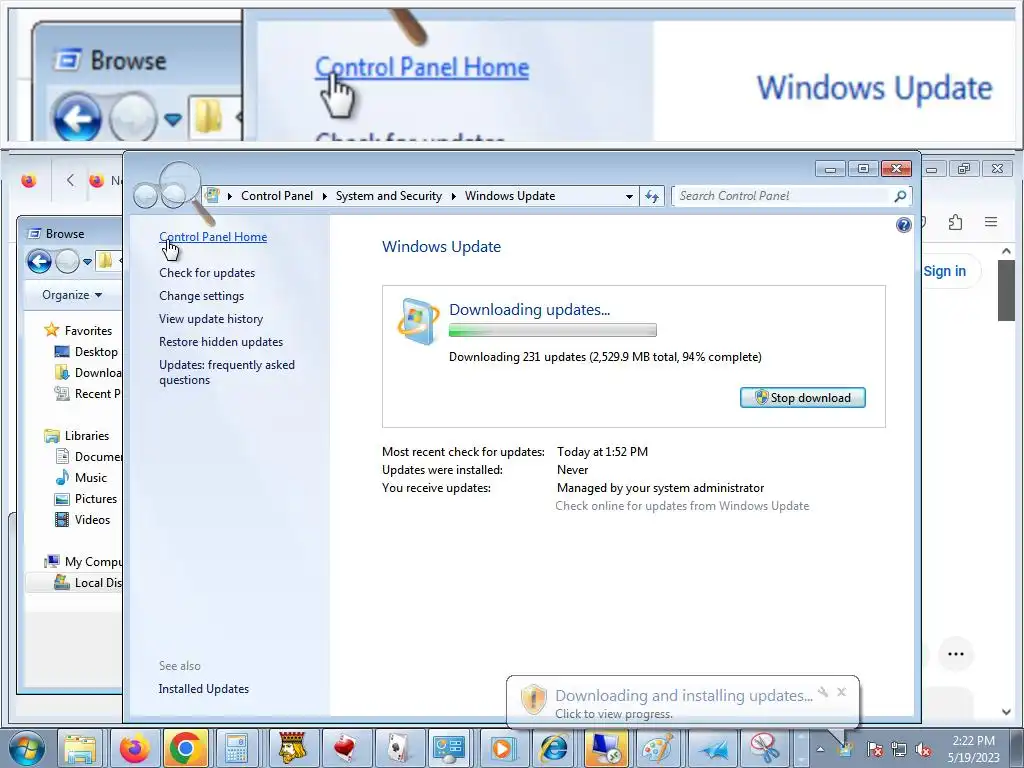Image resolution: width=1024 pixels, height=768 pixels.
Task: Expand arrow after Control Panel breadcrumb
Action: 325,196
